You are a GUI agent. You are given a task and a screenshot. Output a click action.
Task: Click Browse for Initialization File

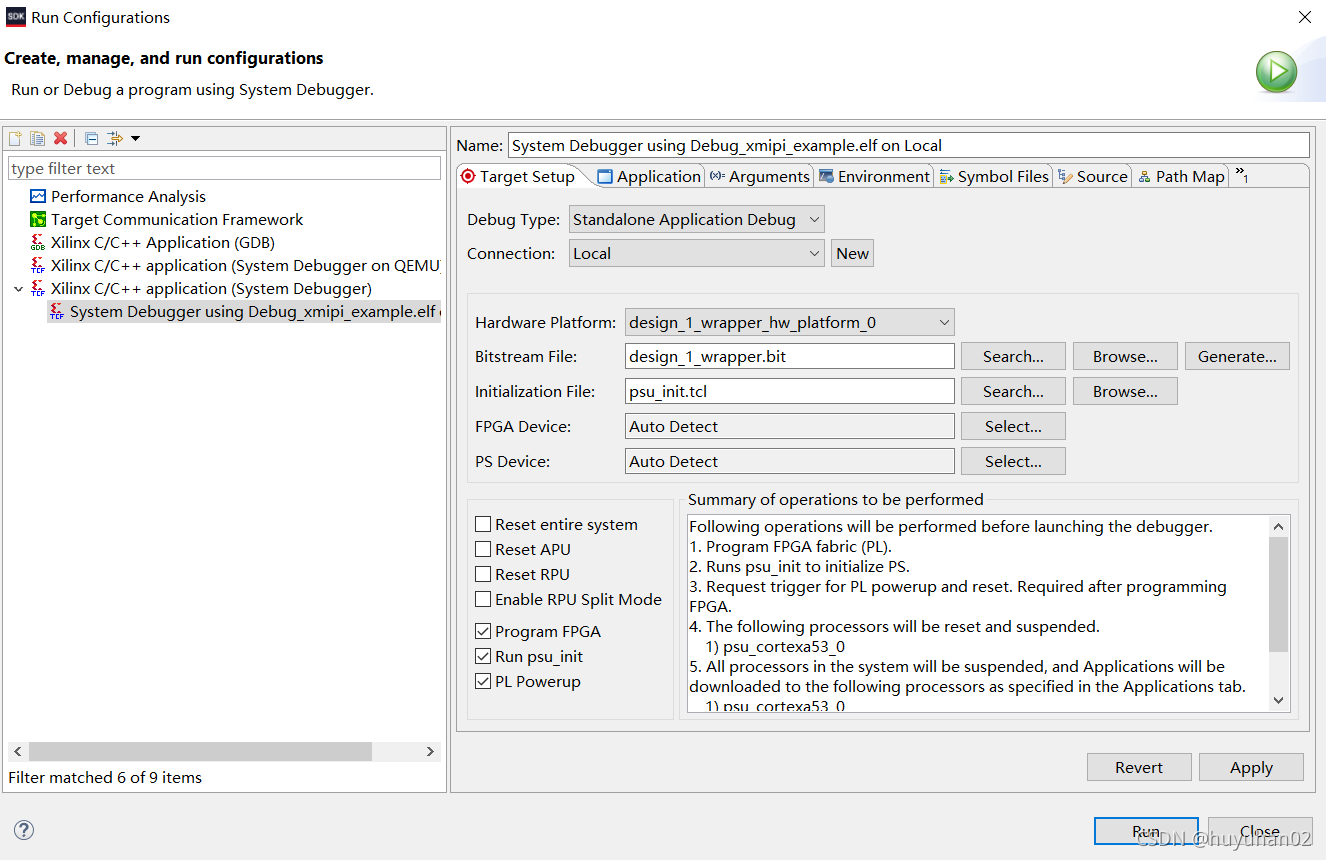[1125, 391]
